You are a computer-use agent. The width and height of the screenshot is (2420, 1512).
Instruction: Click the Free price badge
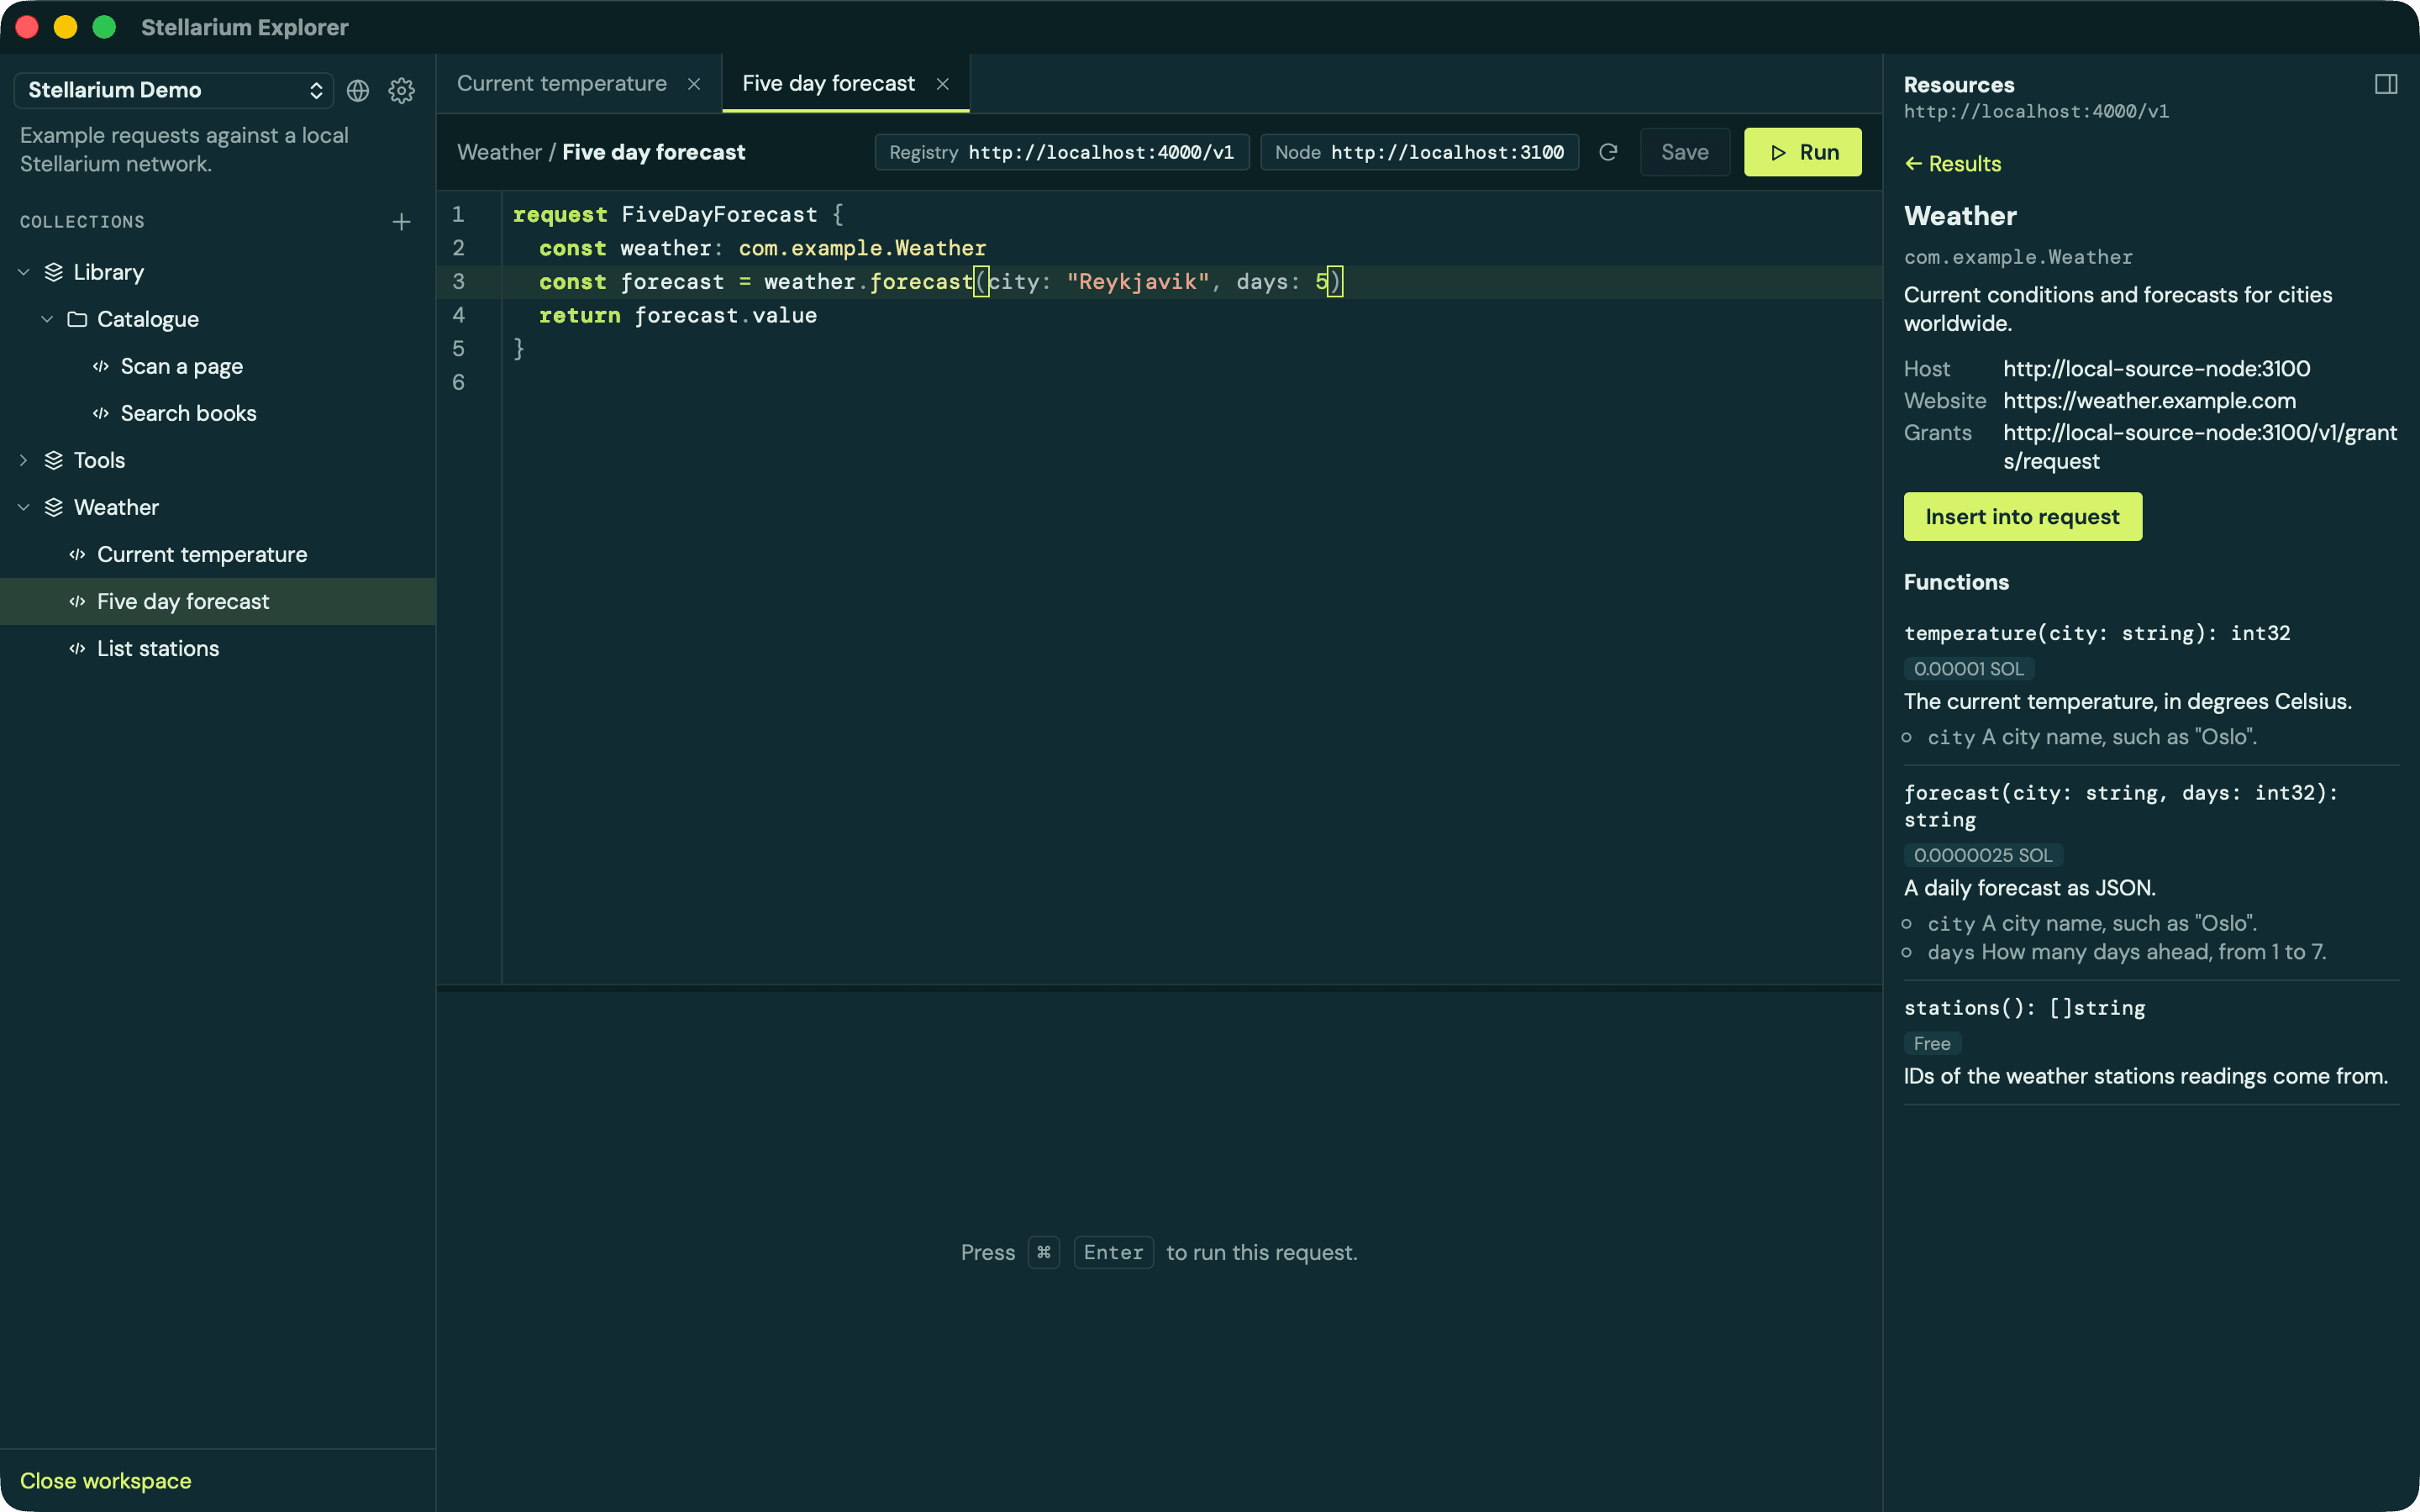1932,1043
